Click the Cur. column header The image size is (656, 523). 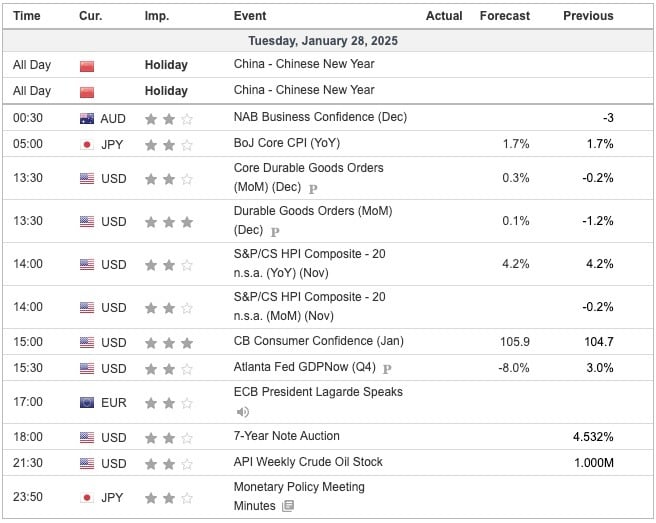click(x=91, y=16)
